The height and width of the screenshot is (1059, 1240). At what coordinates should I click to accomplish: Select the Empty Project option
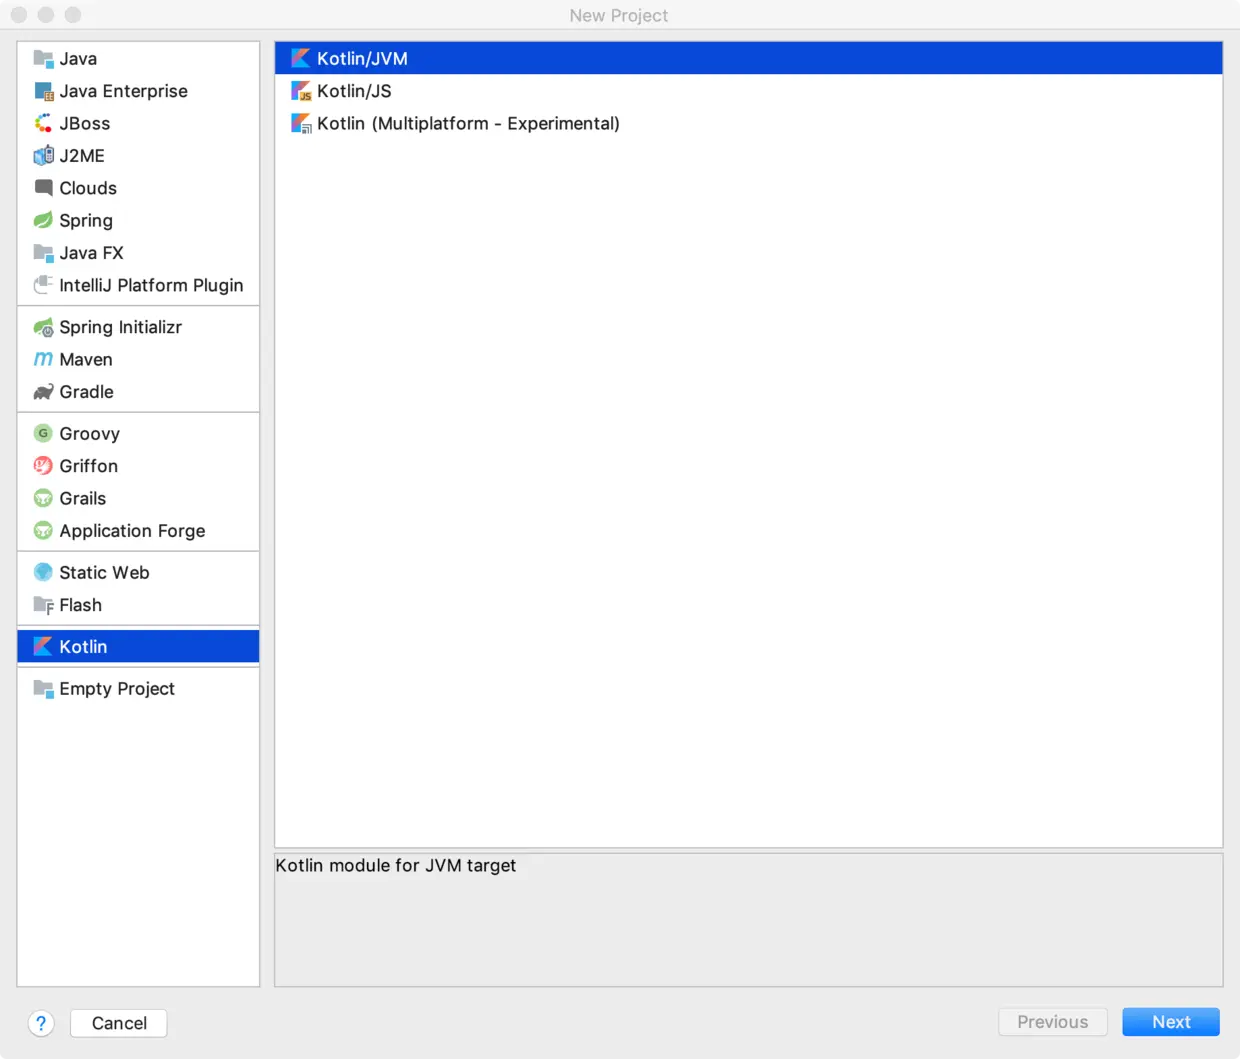[138, 689]
